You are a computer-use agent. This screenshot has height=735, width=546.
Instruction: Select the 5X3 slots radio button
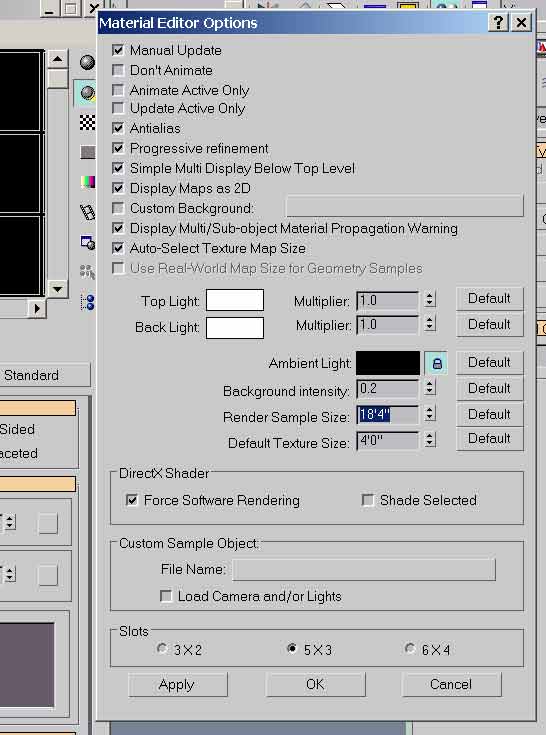pos(292,648)
